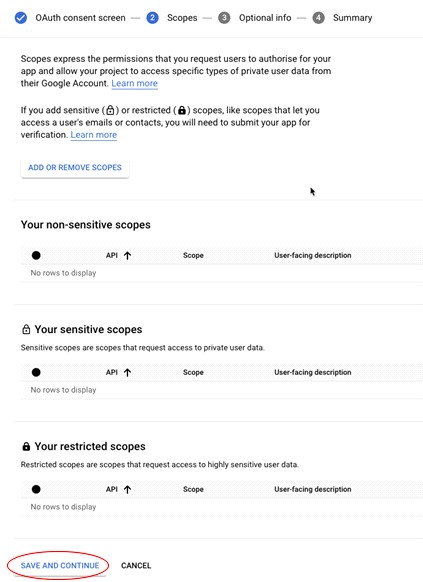Click Save and Continue
423x582 pixels.
pyautogui.click(x=60, y=565)
